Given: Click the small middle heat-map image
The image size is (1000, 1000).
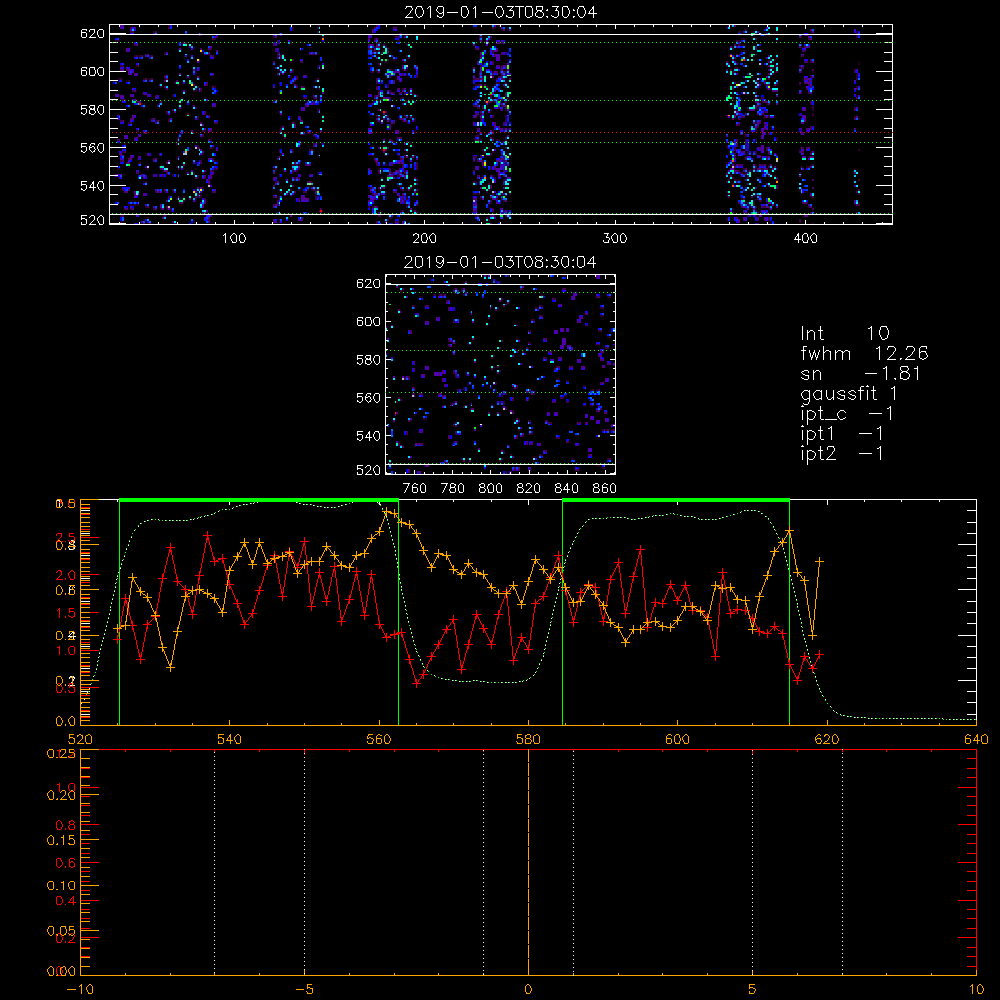Looking at the screenshot, I should click(501, 374).
